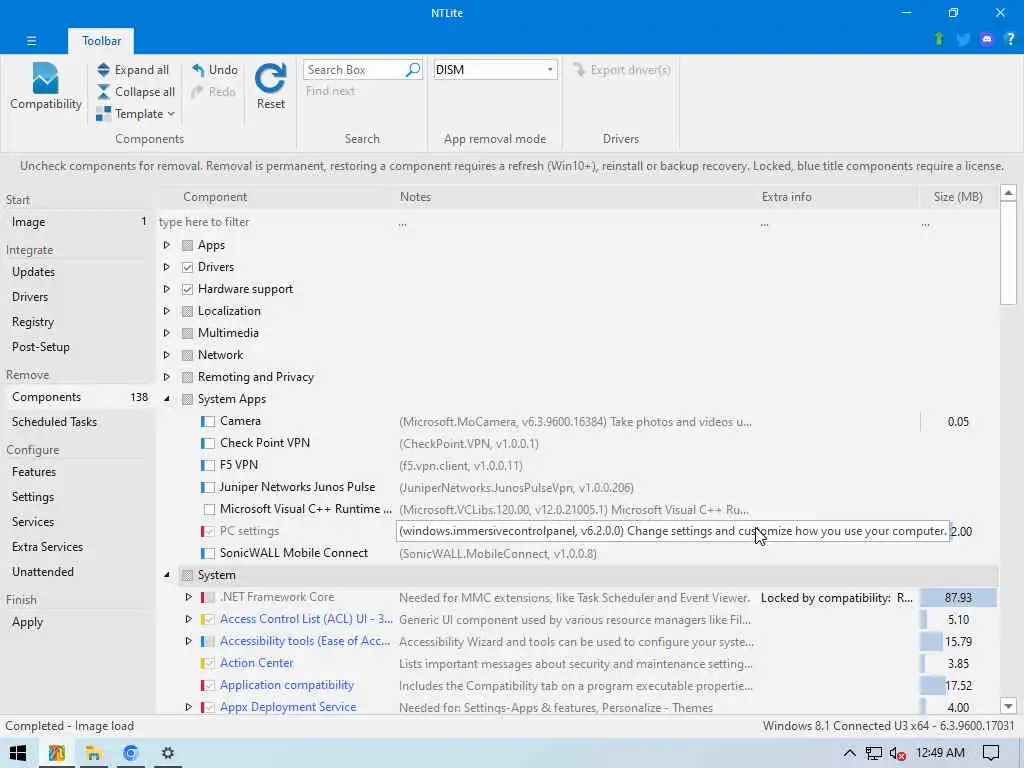Viewport: 1024px width, 768px height.
Task: Sort by the Size (MB) column header
Action: (957, 197)
